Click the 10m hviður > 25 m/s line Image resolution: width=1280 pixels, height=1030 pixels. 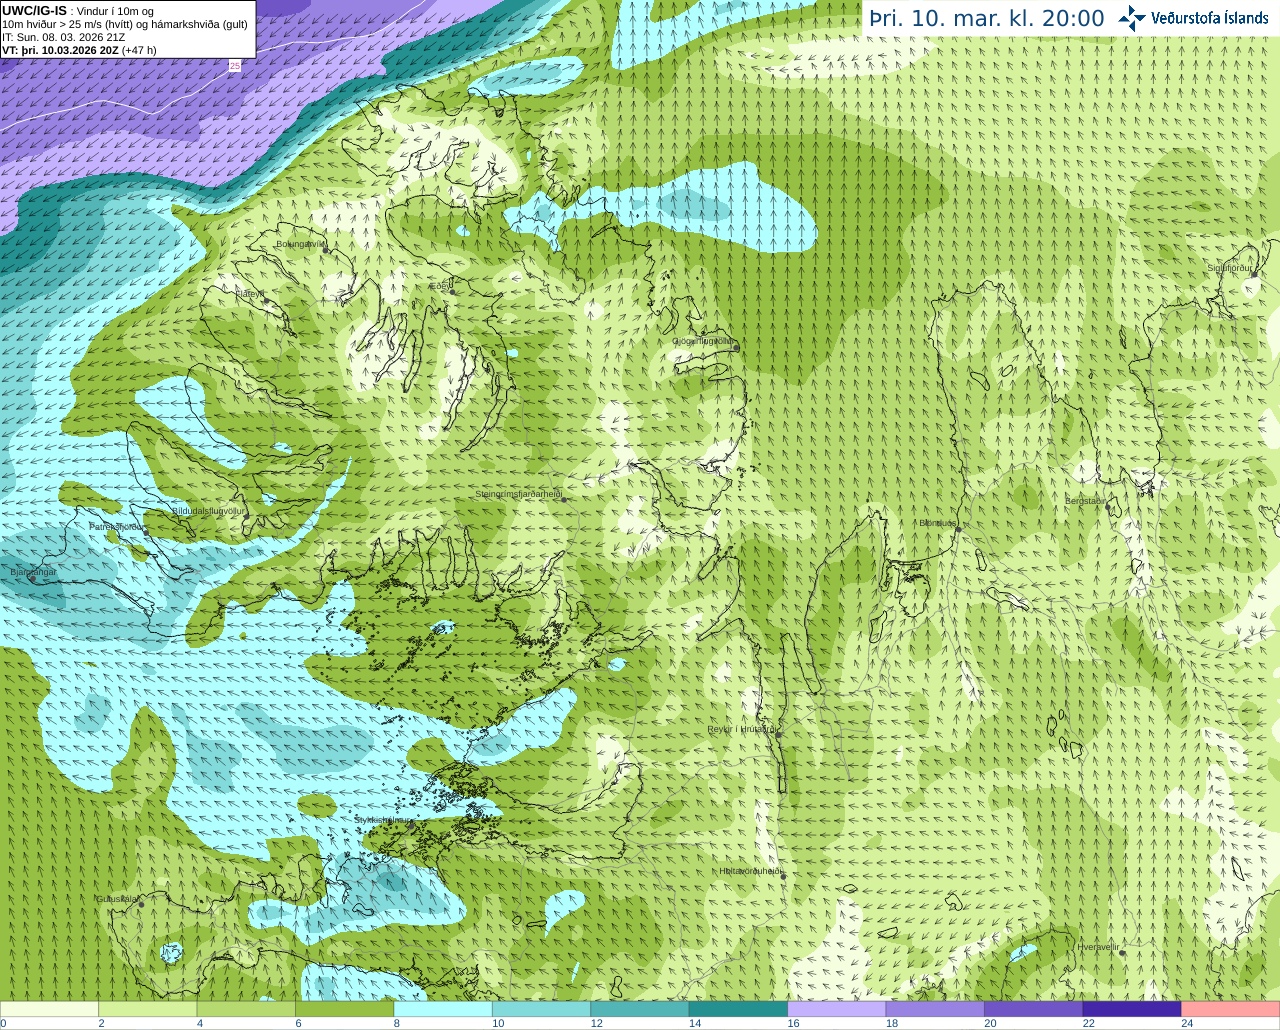pos(125,25)
